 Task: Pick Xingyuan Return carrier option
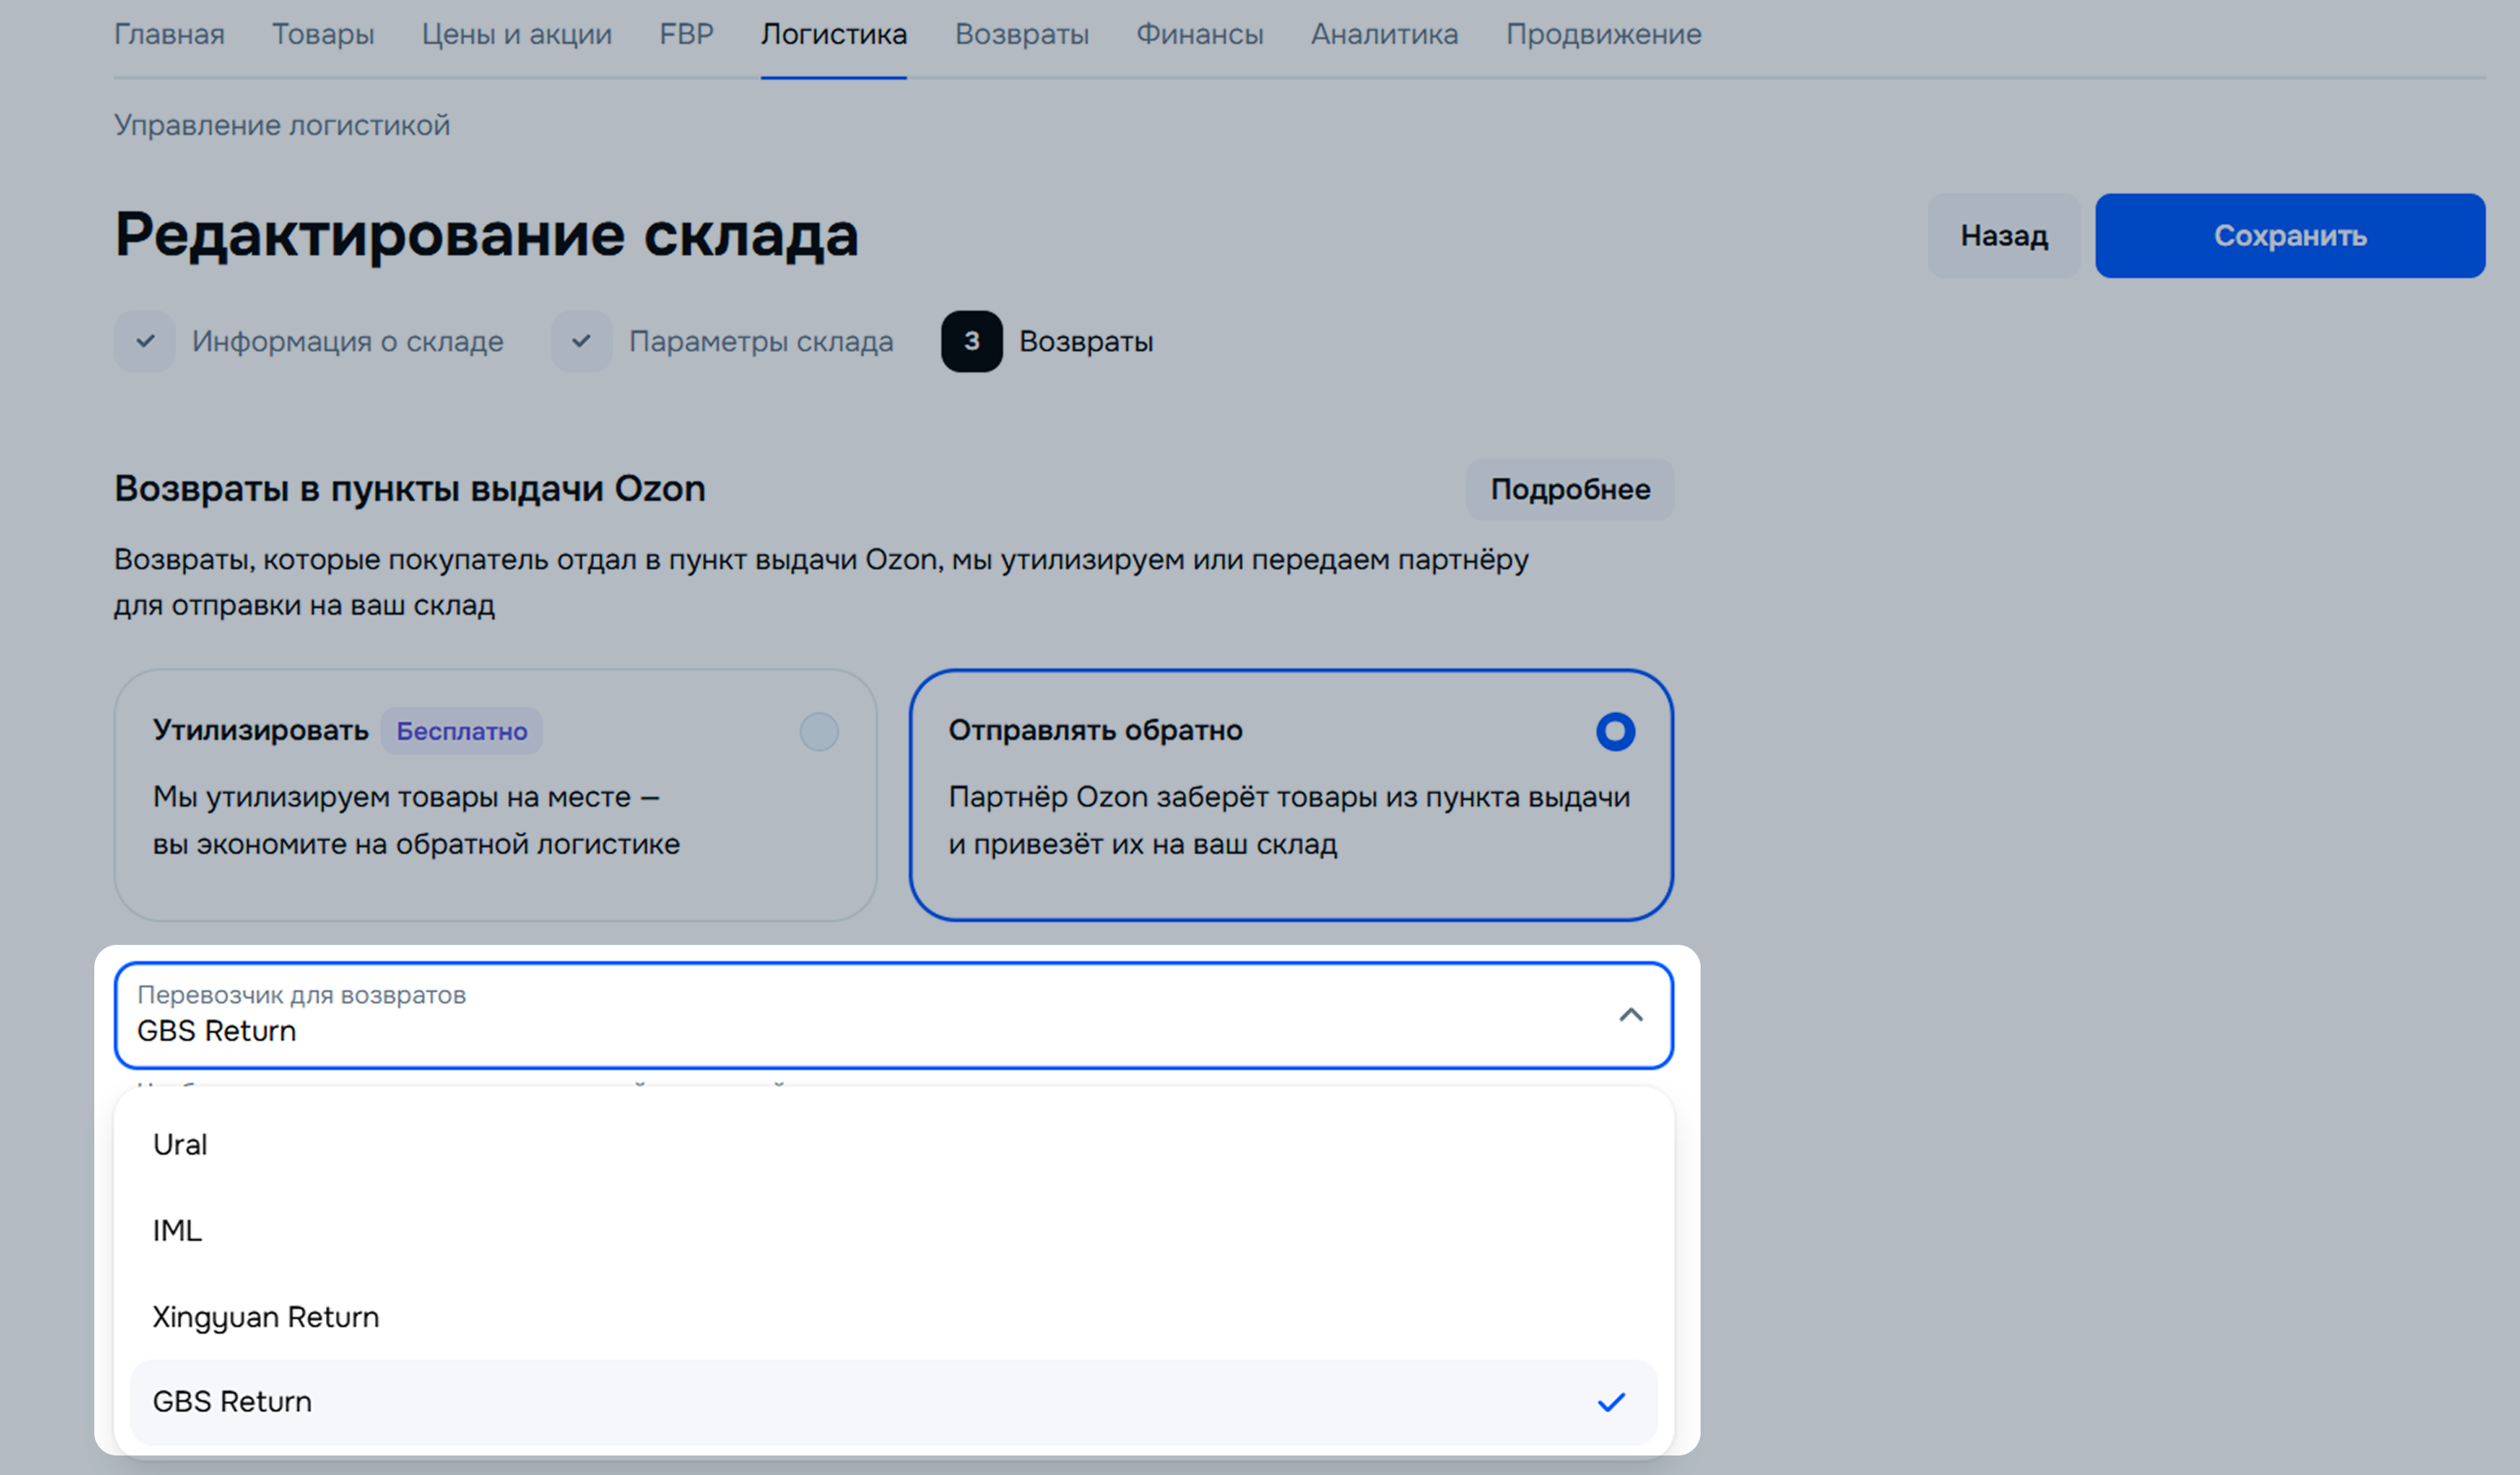point(265,1316)
